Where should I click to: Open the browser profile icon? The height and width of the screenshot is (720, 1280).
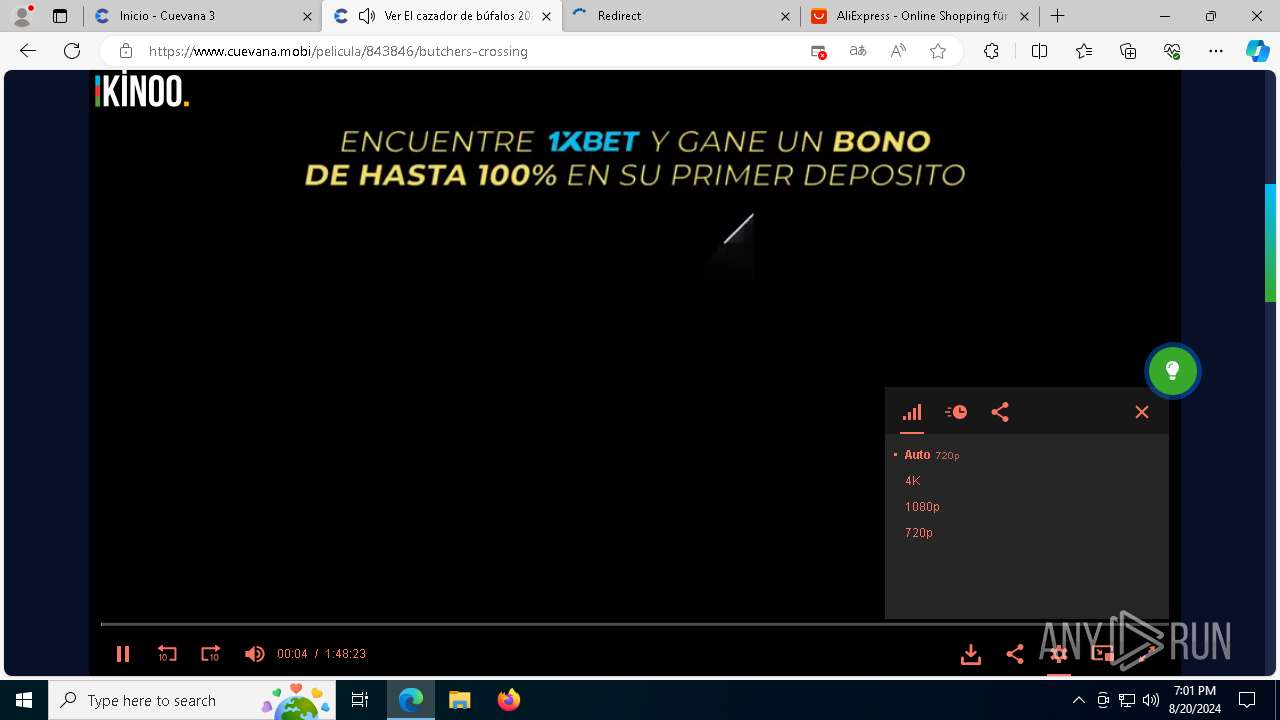pyautogui.click(x=22, y=16)
